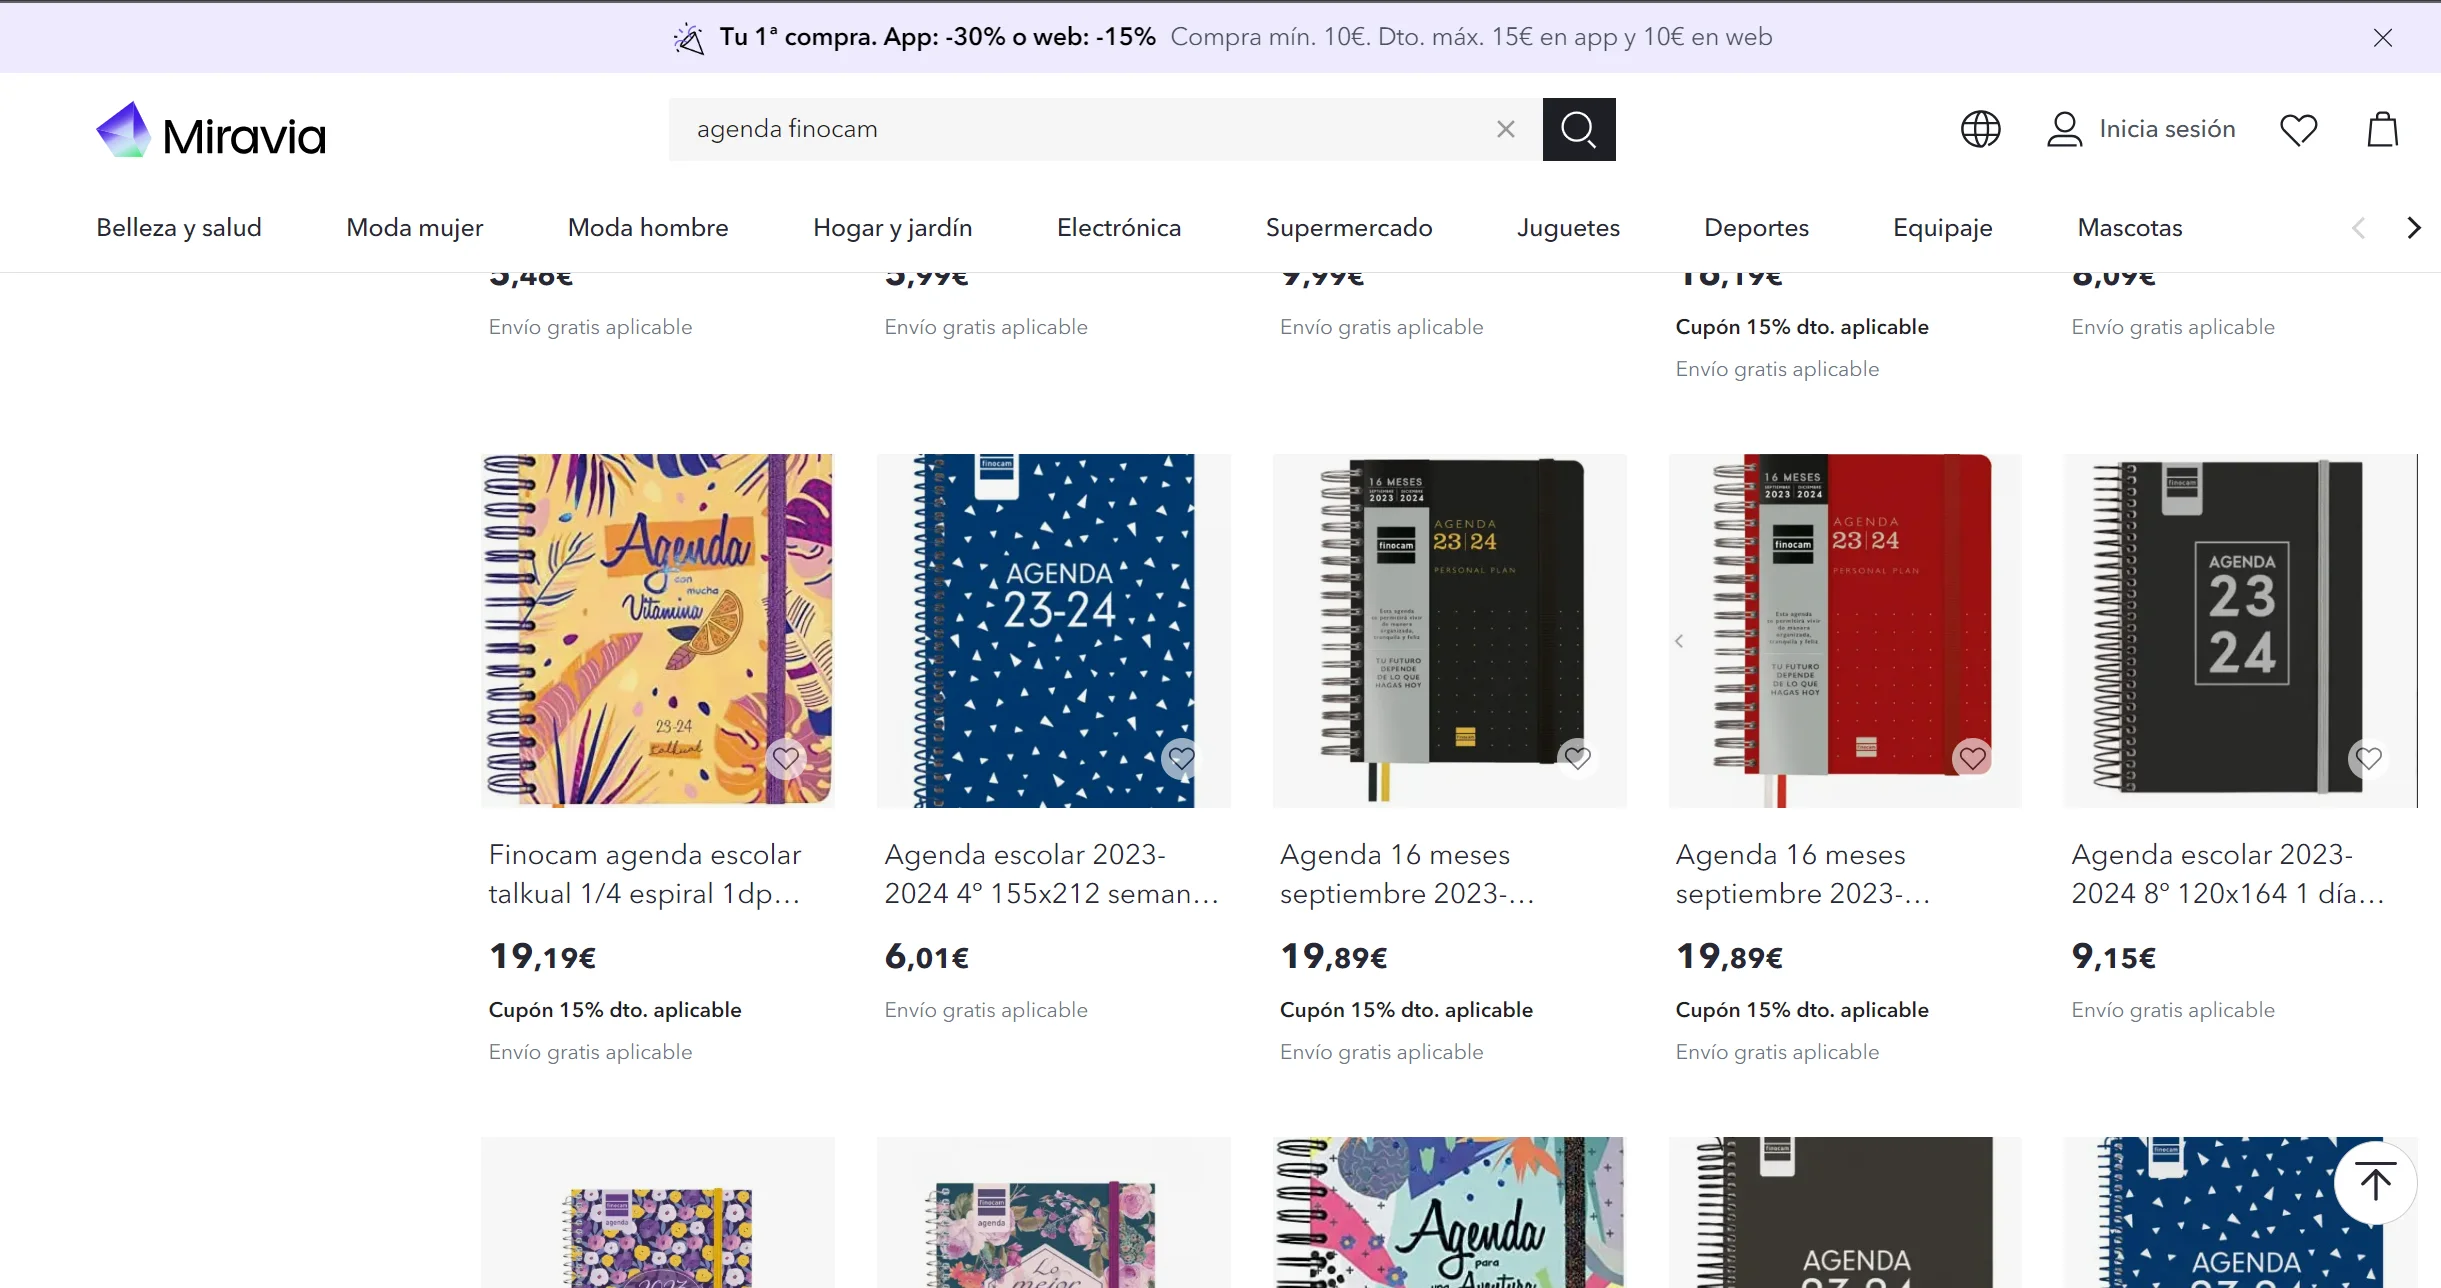Show previous categories with left arrow
This screenshot has height=1288, width=2441.
2358,228
